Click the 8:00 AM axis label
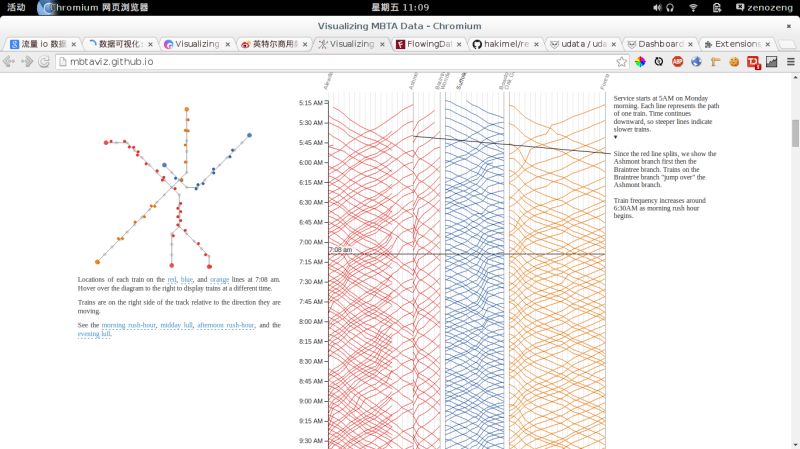The width and height of the screenshot is (800, 449). (311, 321)
